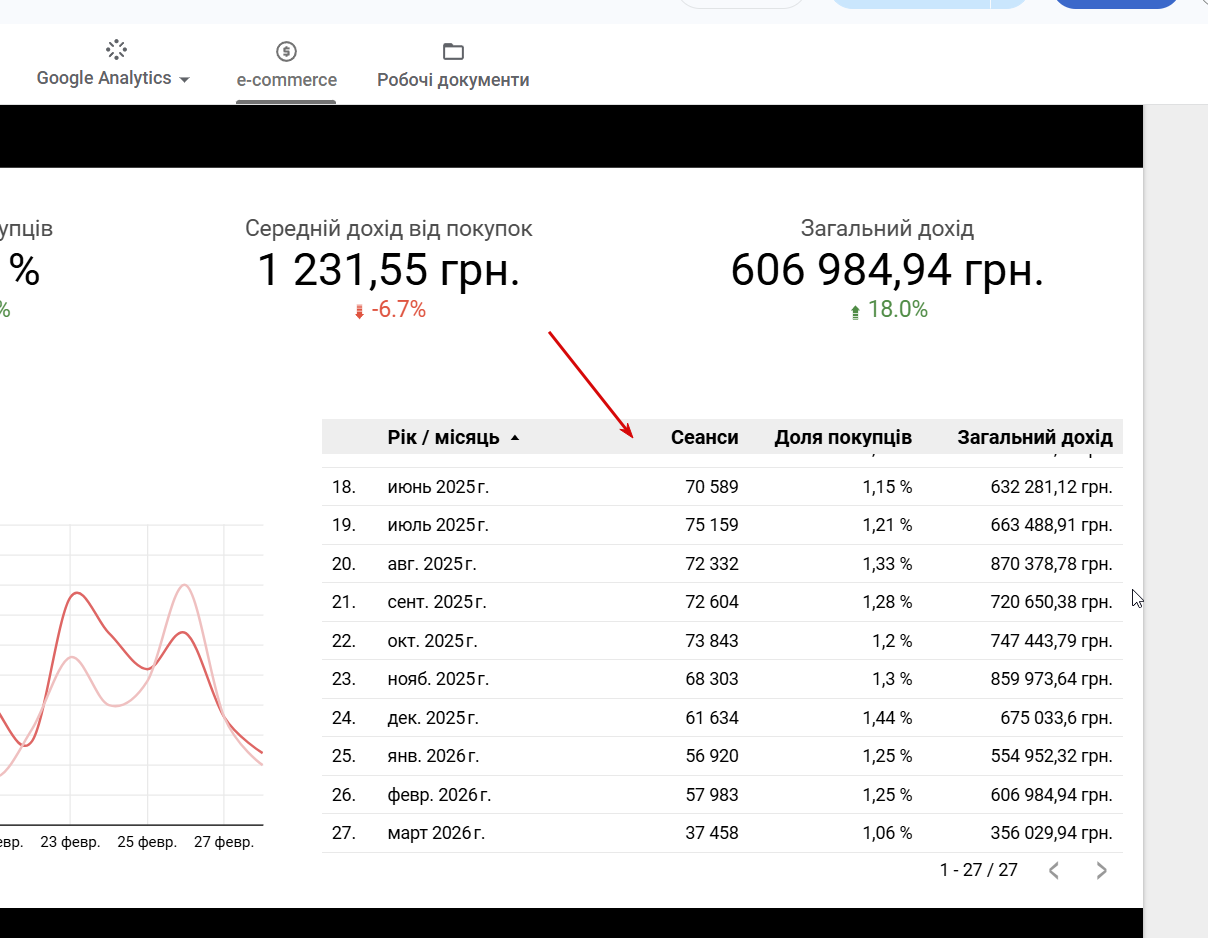
Task: Click the Середній дохід від покупок scorecard value
Action: tap(388, 270)
